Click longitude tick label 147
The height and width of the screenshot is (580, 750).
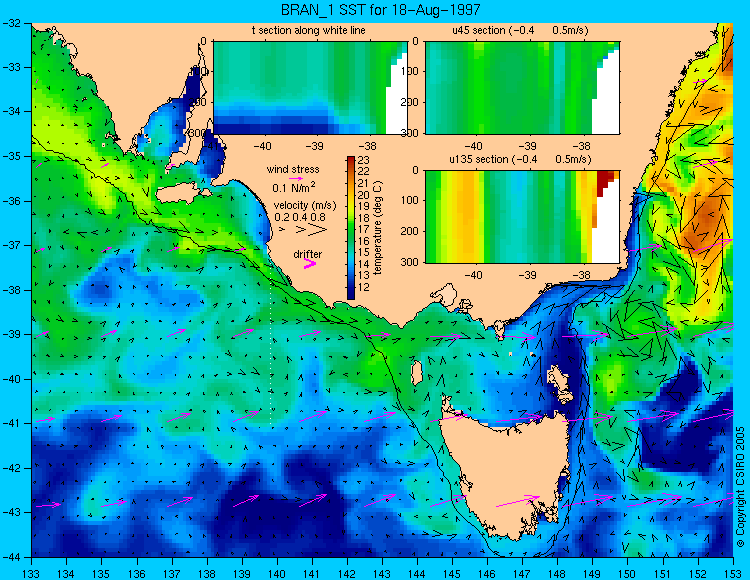(522, 573)
